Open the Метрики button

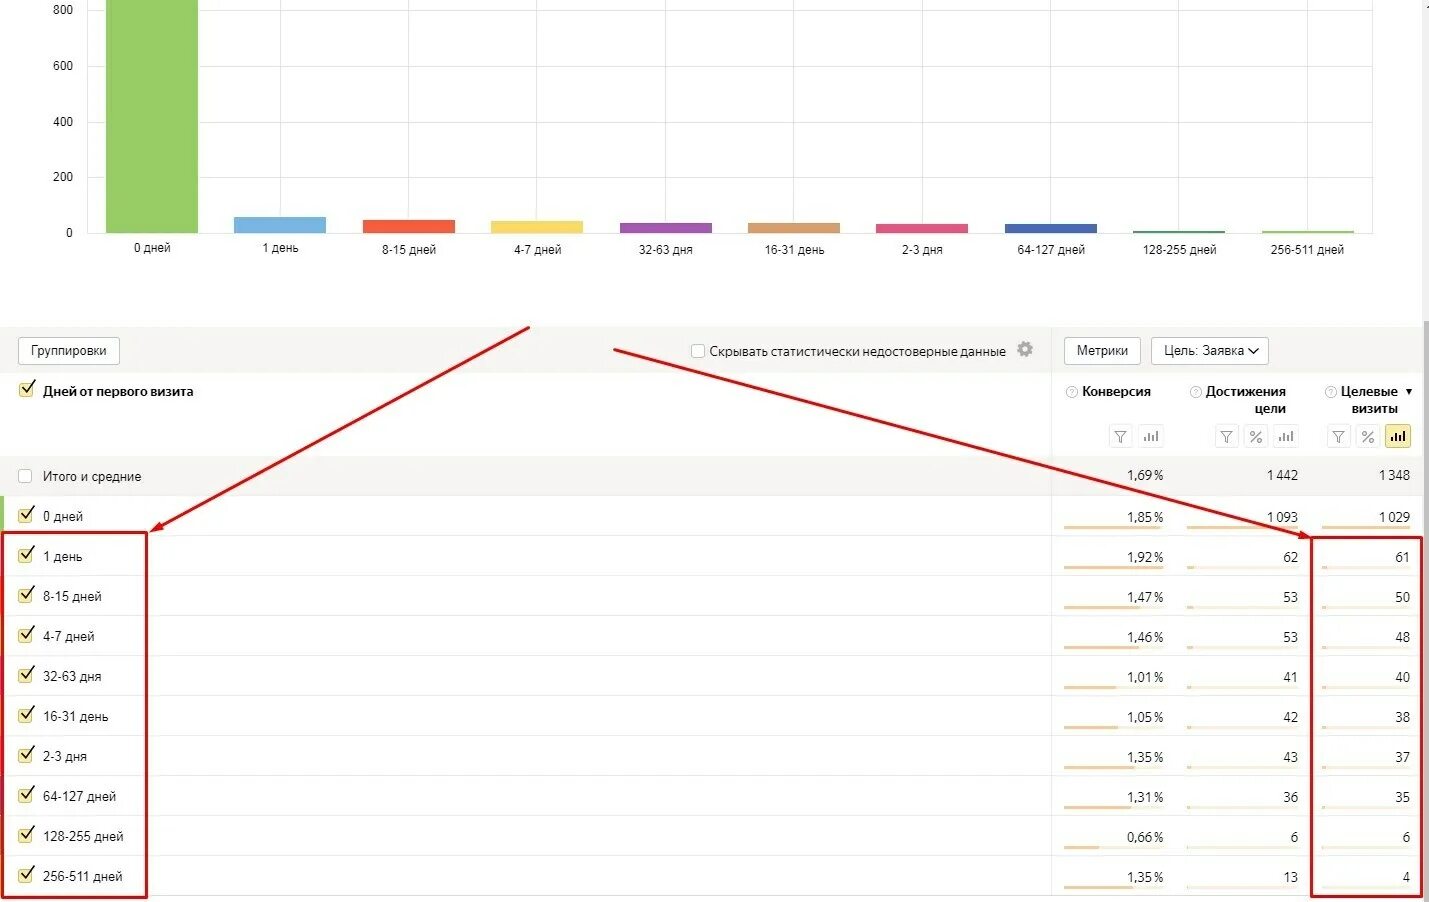pyautogui.click(x=1102, y=351)
